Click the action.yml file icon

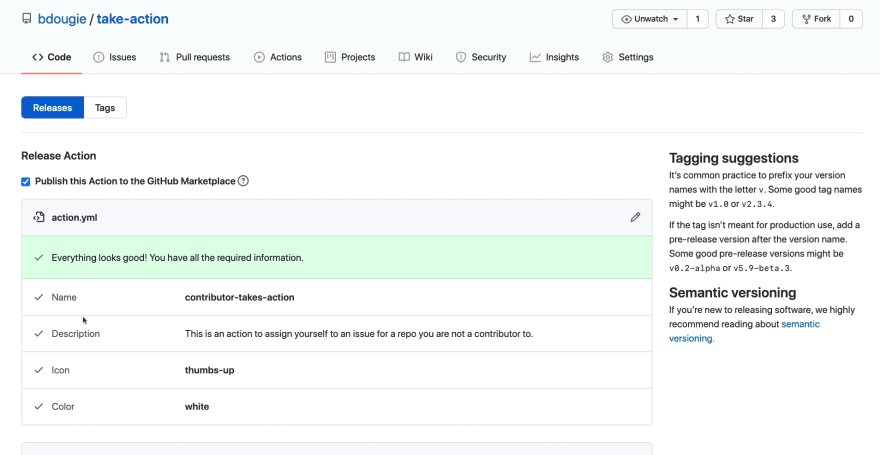click(39, 217)
